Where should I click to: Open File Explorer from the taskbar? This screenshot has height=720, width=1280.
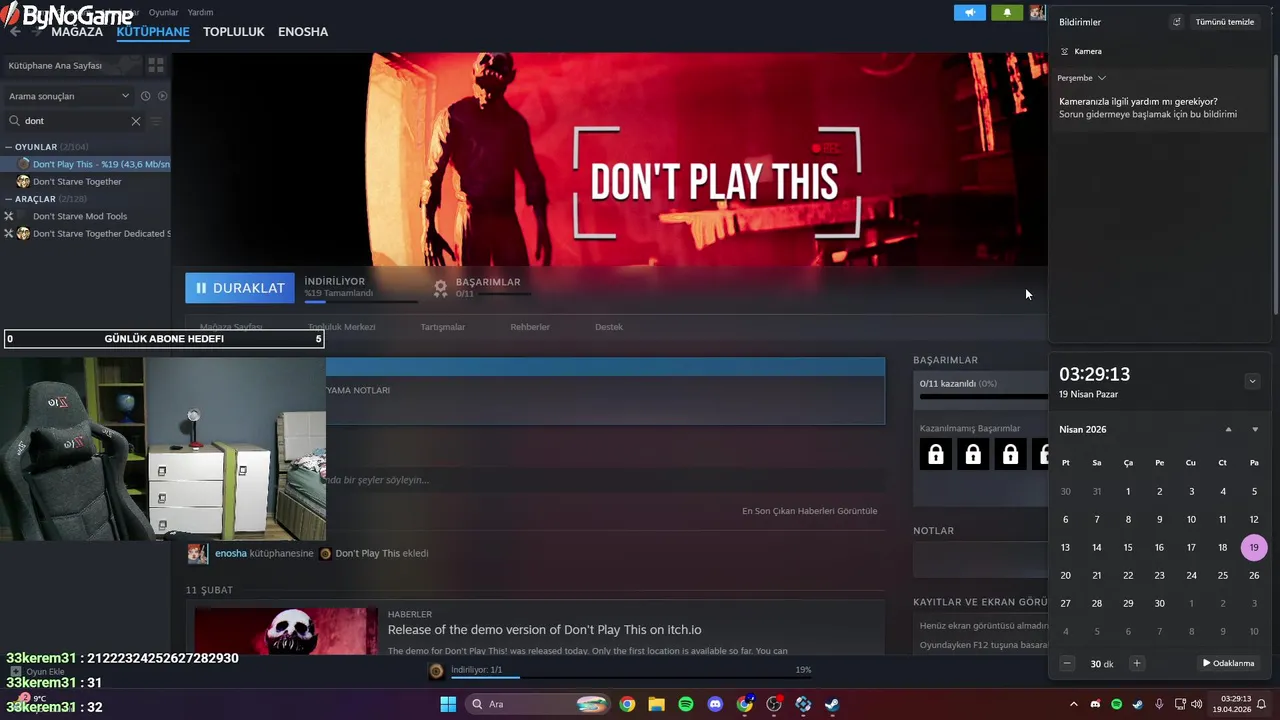click(656, 704)
